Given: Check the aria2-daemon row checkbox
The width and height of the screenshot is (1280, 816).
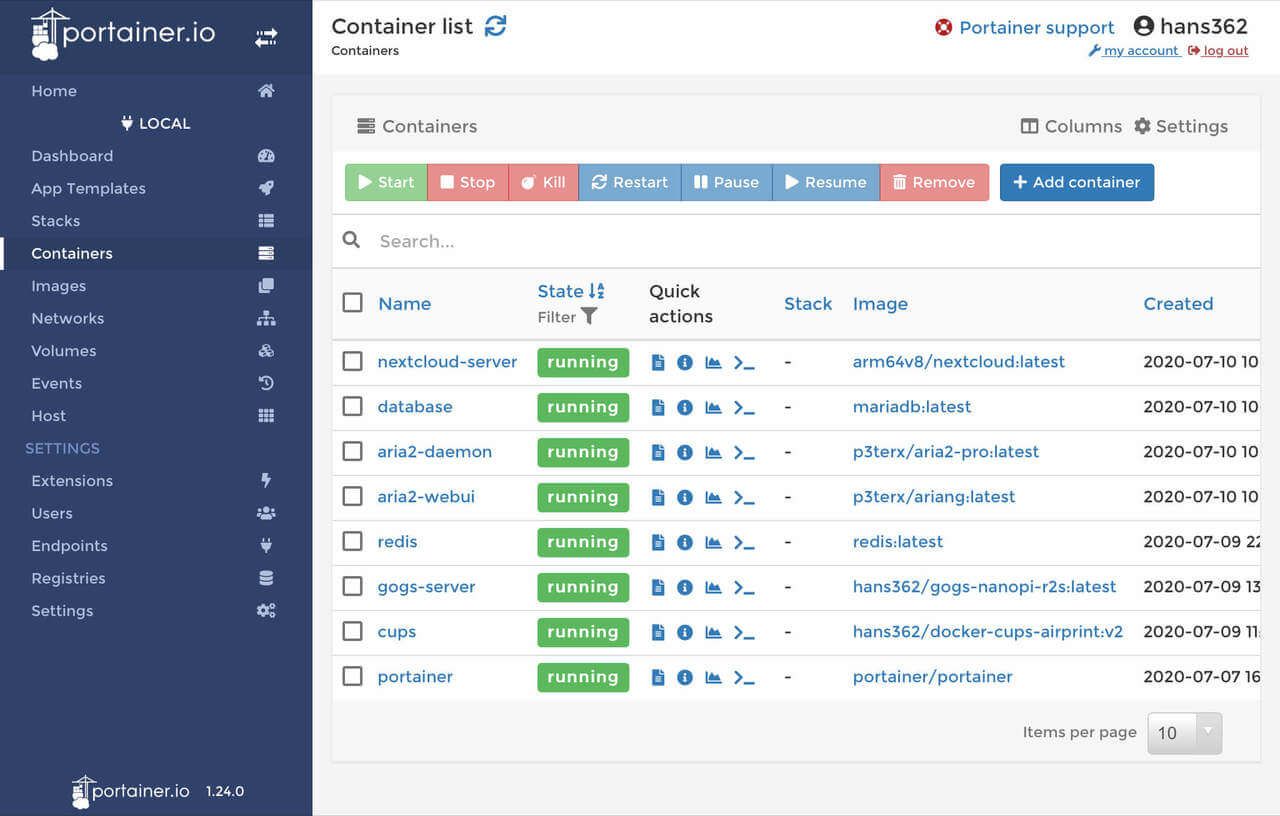Looking at the screenshot, I should pos(352,451).
